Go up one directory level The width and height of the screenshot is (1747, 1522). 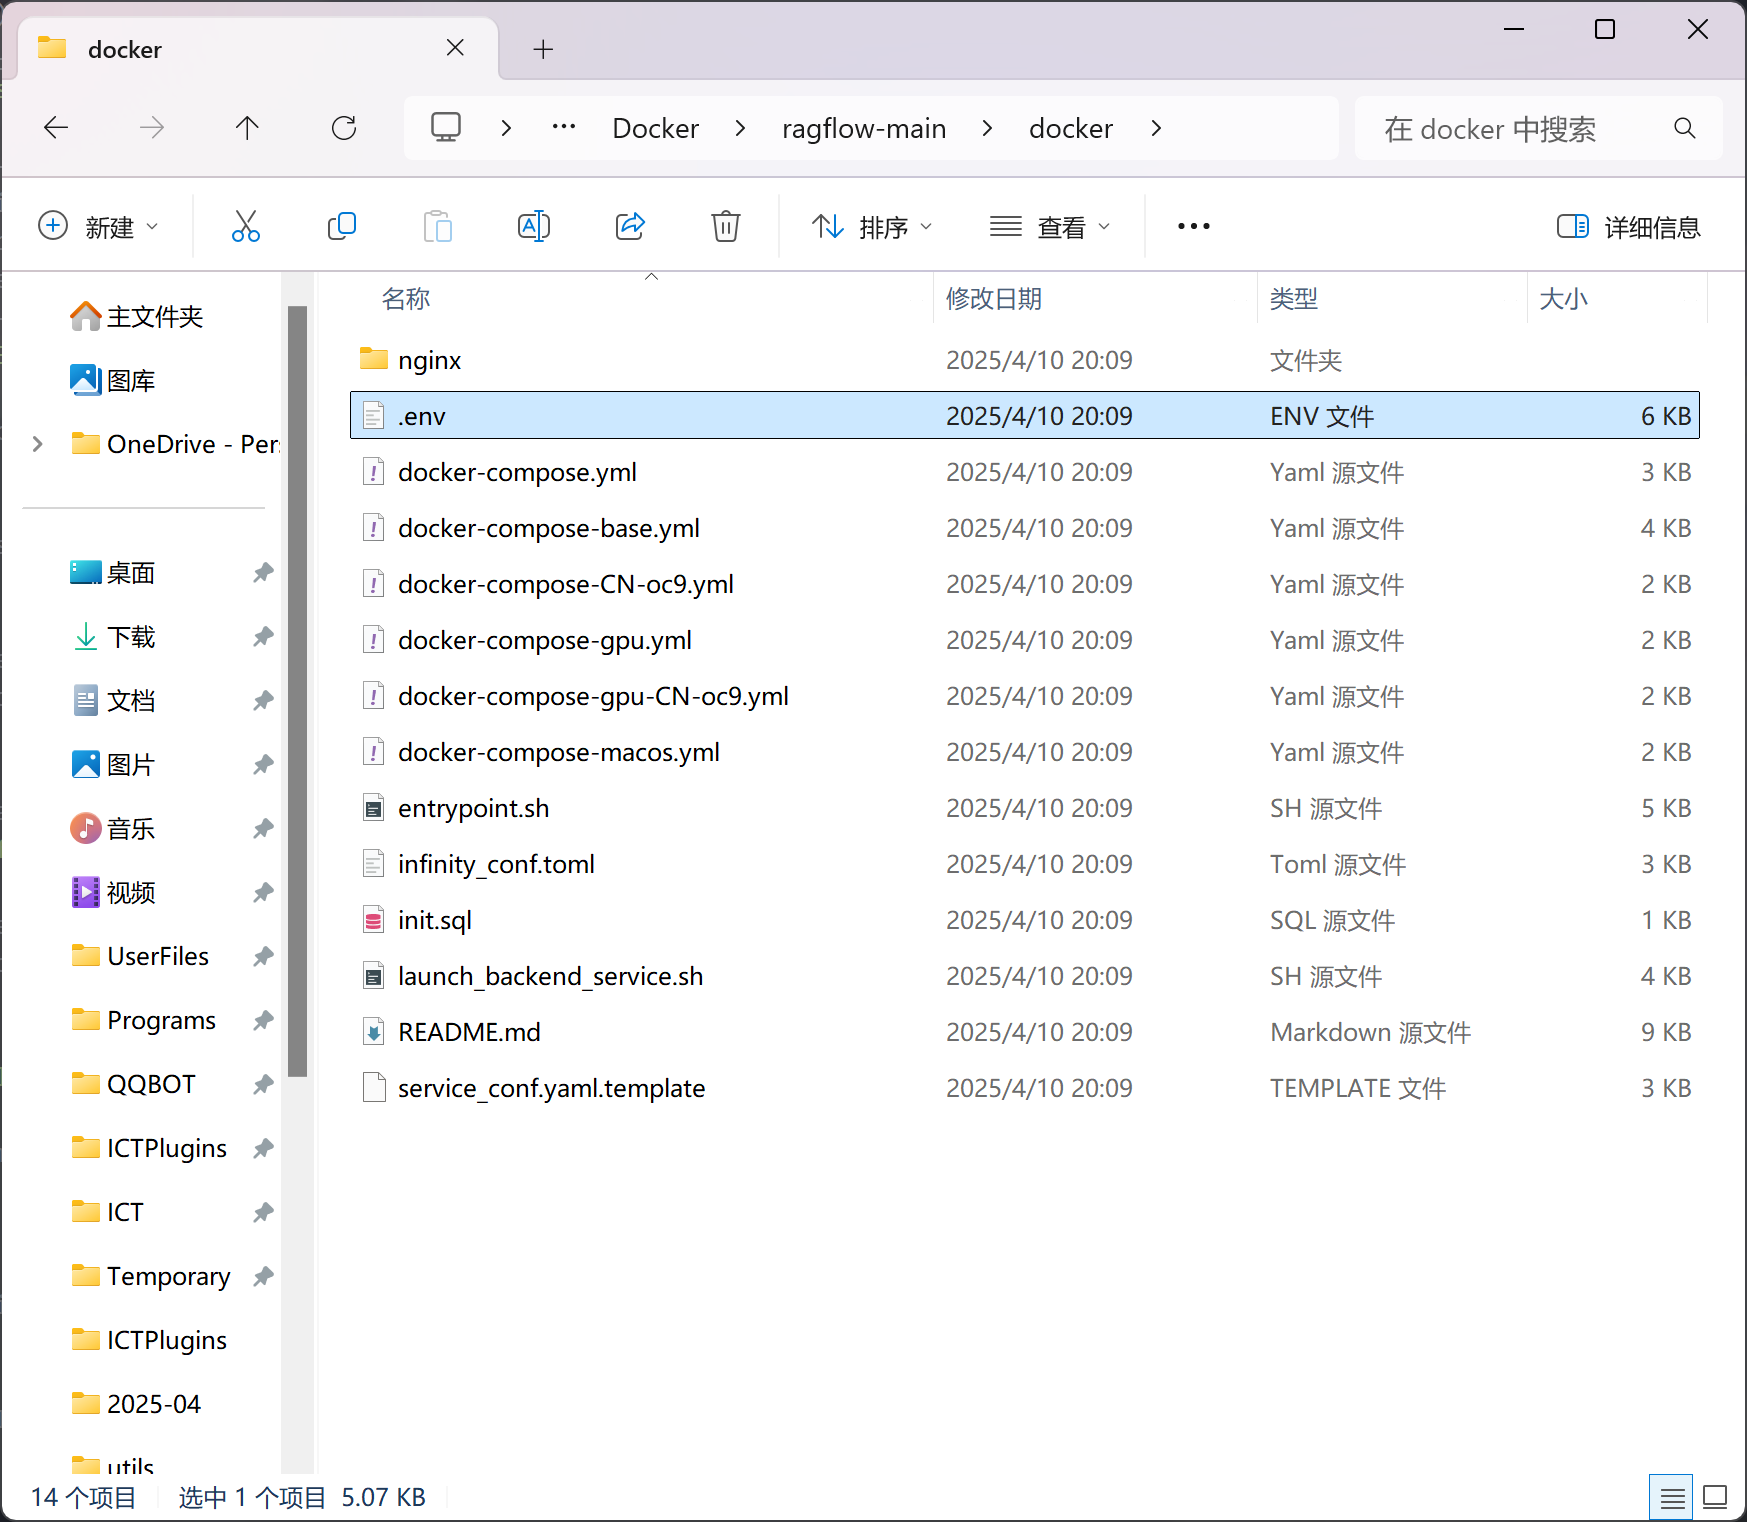pos(247,128)
